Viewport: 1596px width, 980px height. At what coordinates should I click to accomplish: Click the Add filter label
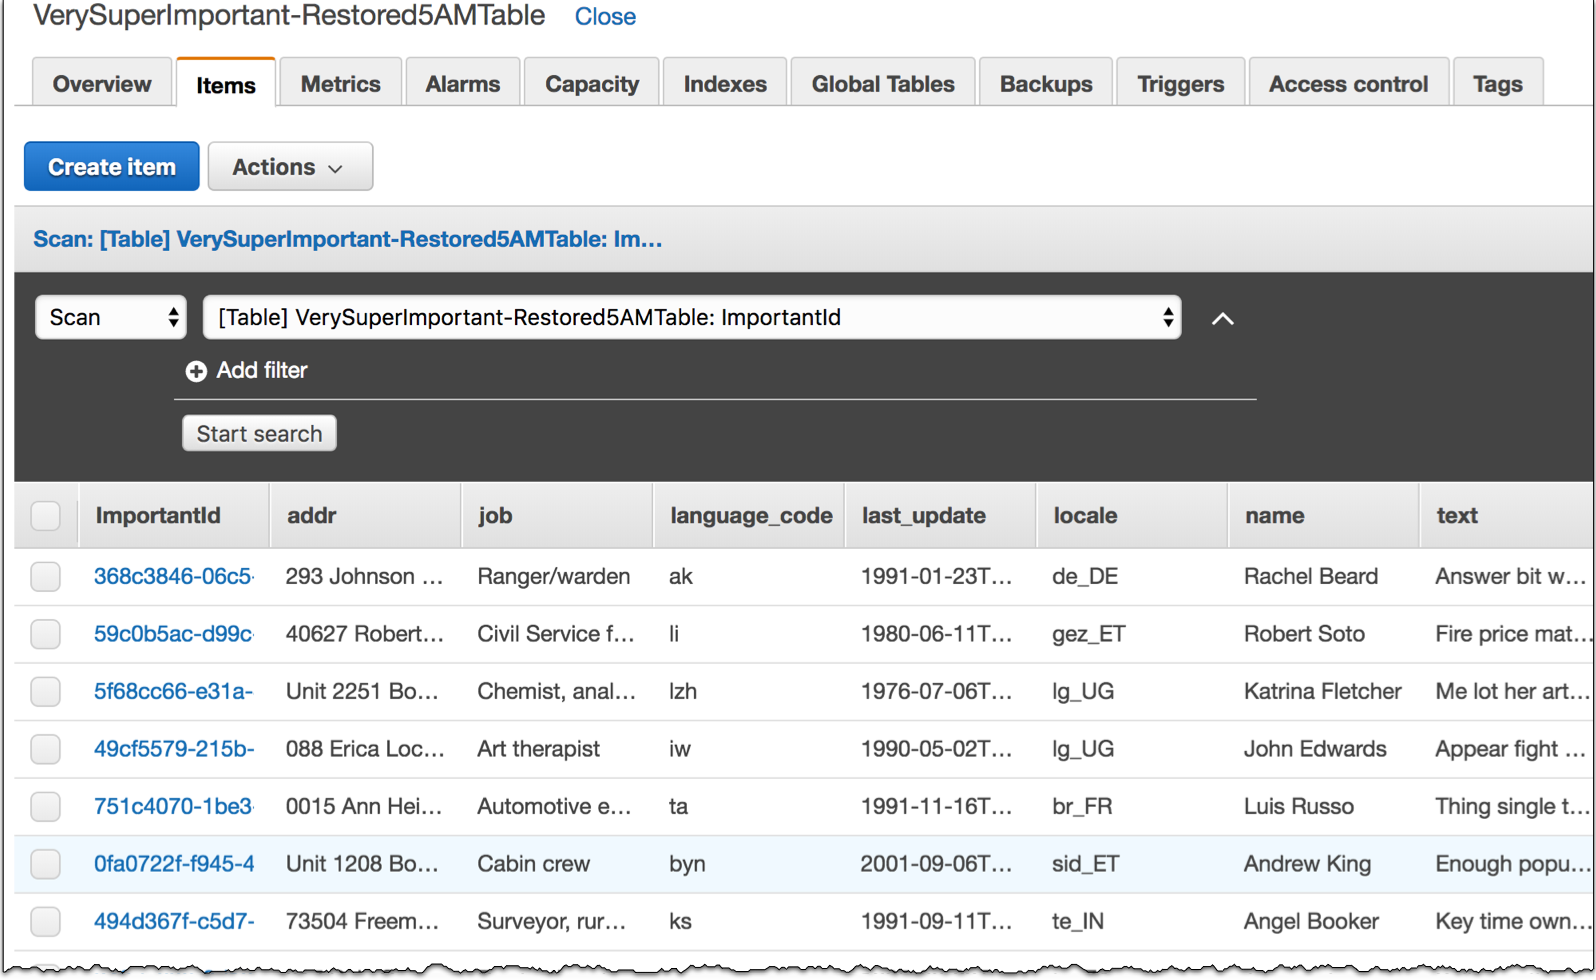(x=262, y=370)
